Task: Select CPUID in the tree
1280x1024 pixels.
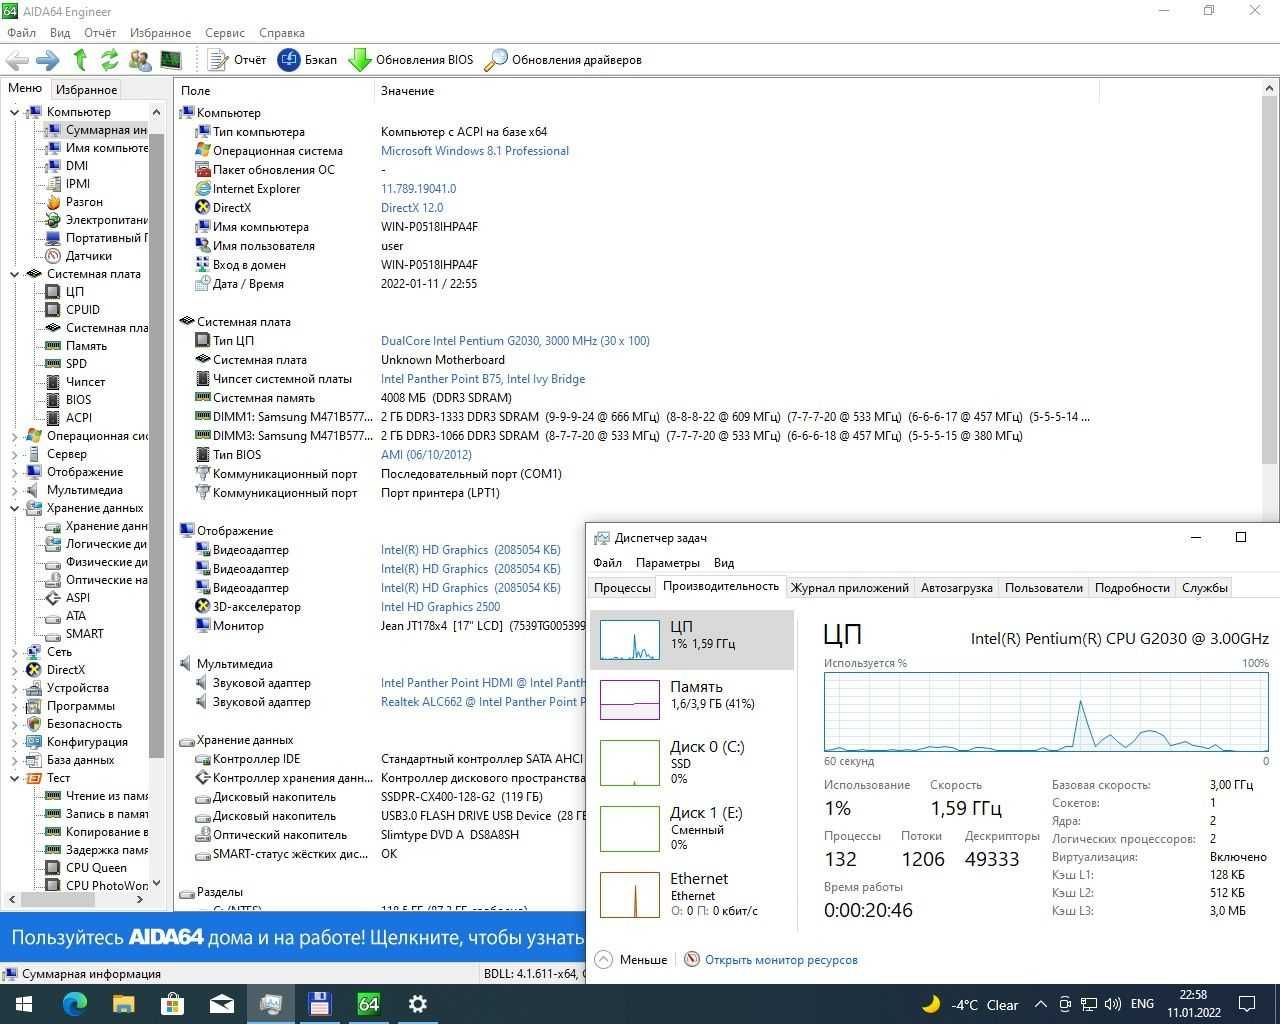Action: [x=83, y=310]
